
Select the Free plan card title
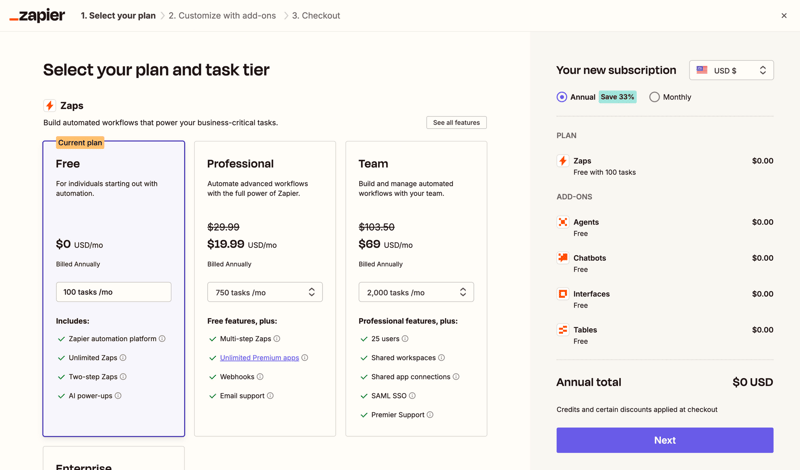tap(68, 164)
